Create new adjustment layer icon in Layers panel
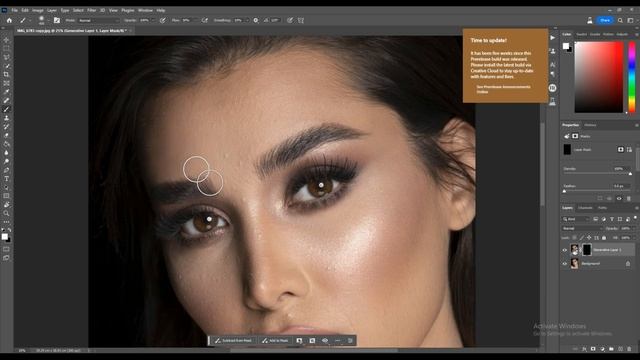640x360 pixels. (602, 349)
